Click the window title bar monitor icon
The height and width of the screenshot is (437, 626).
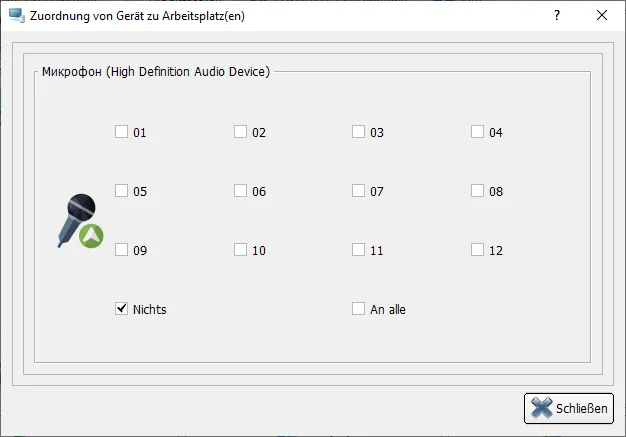click(x=15, y=15)
